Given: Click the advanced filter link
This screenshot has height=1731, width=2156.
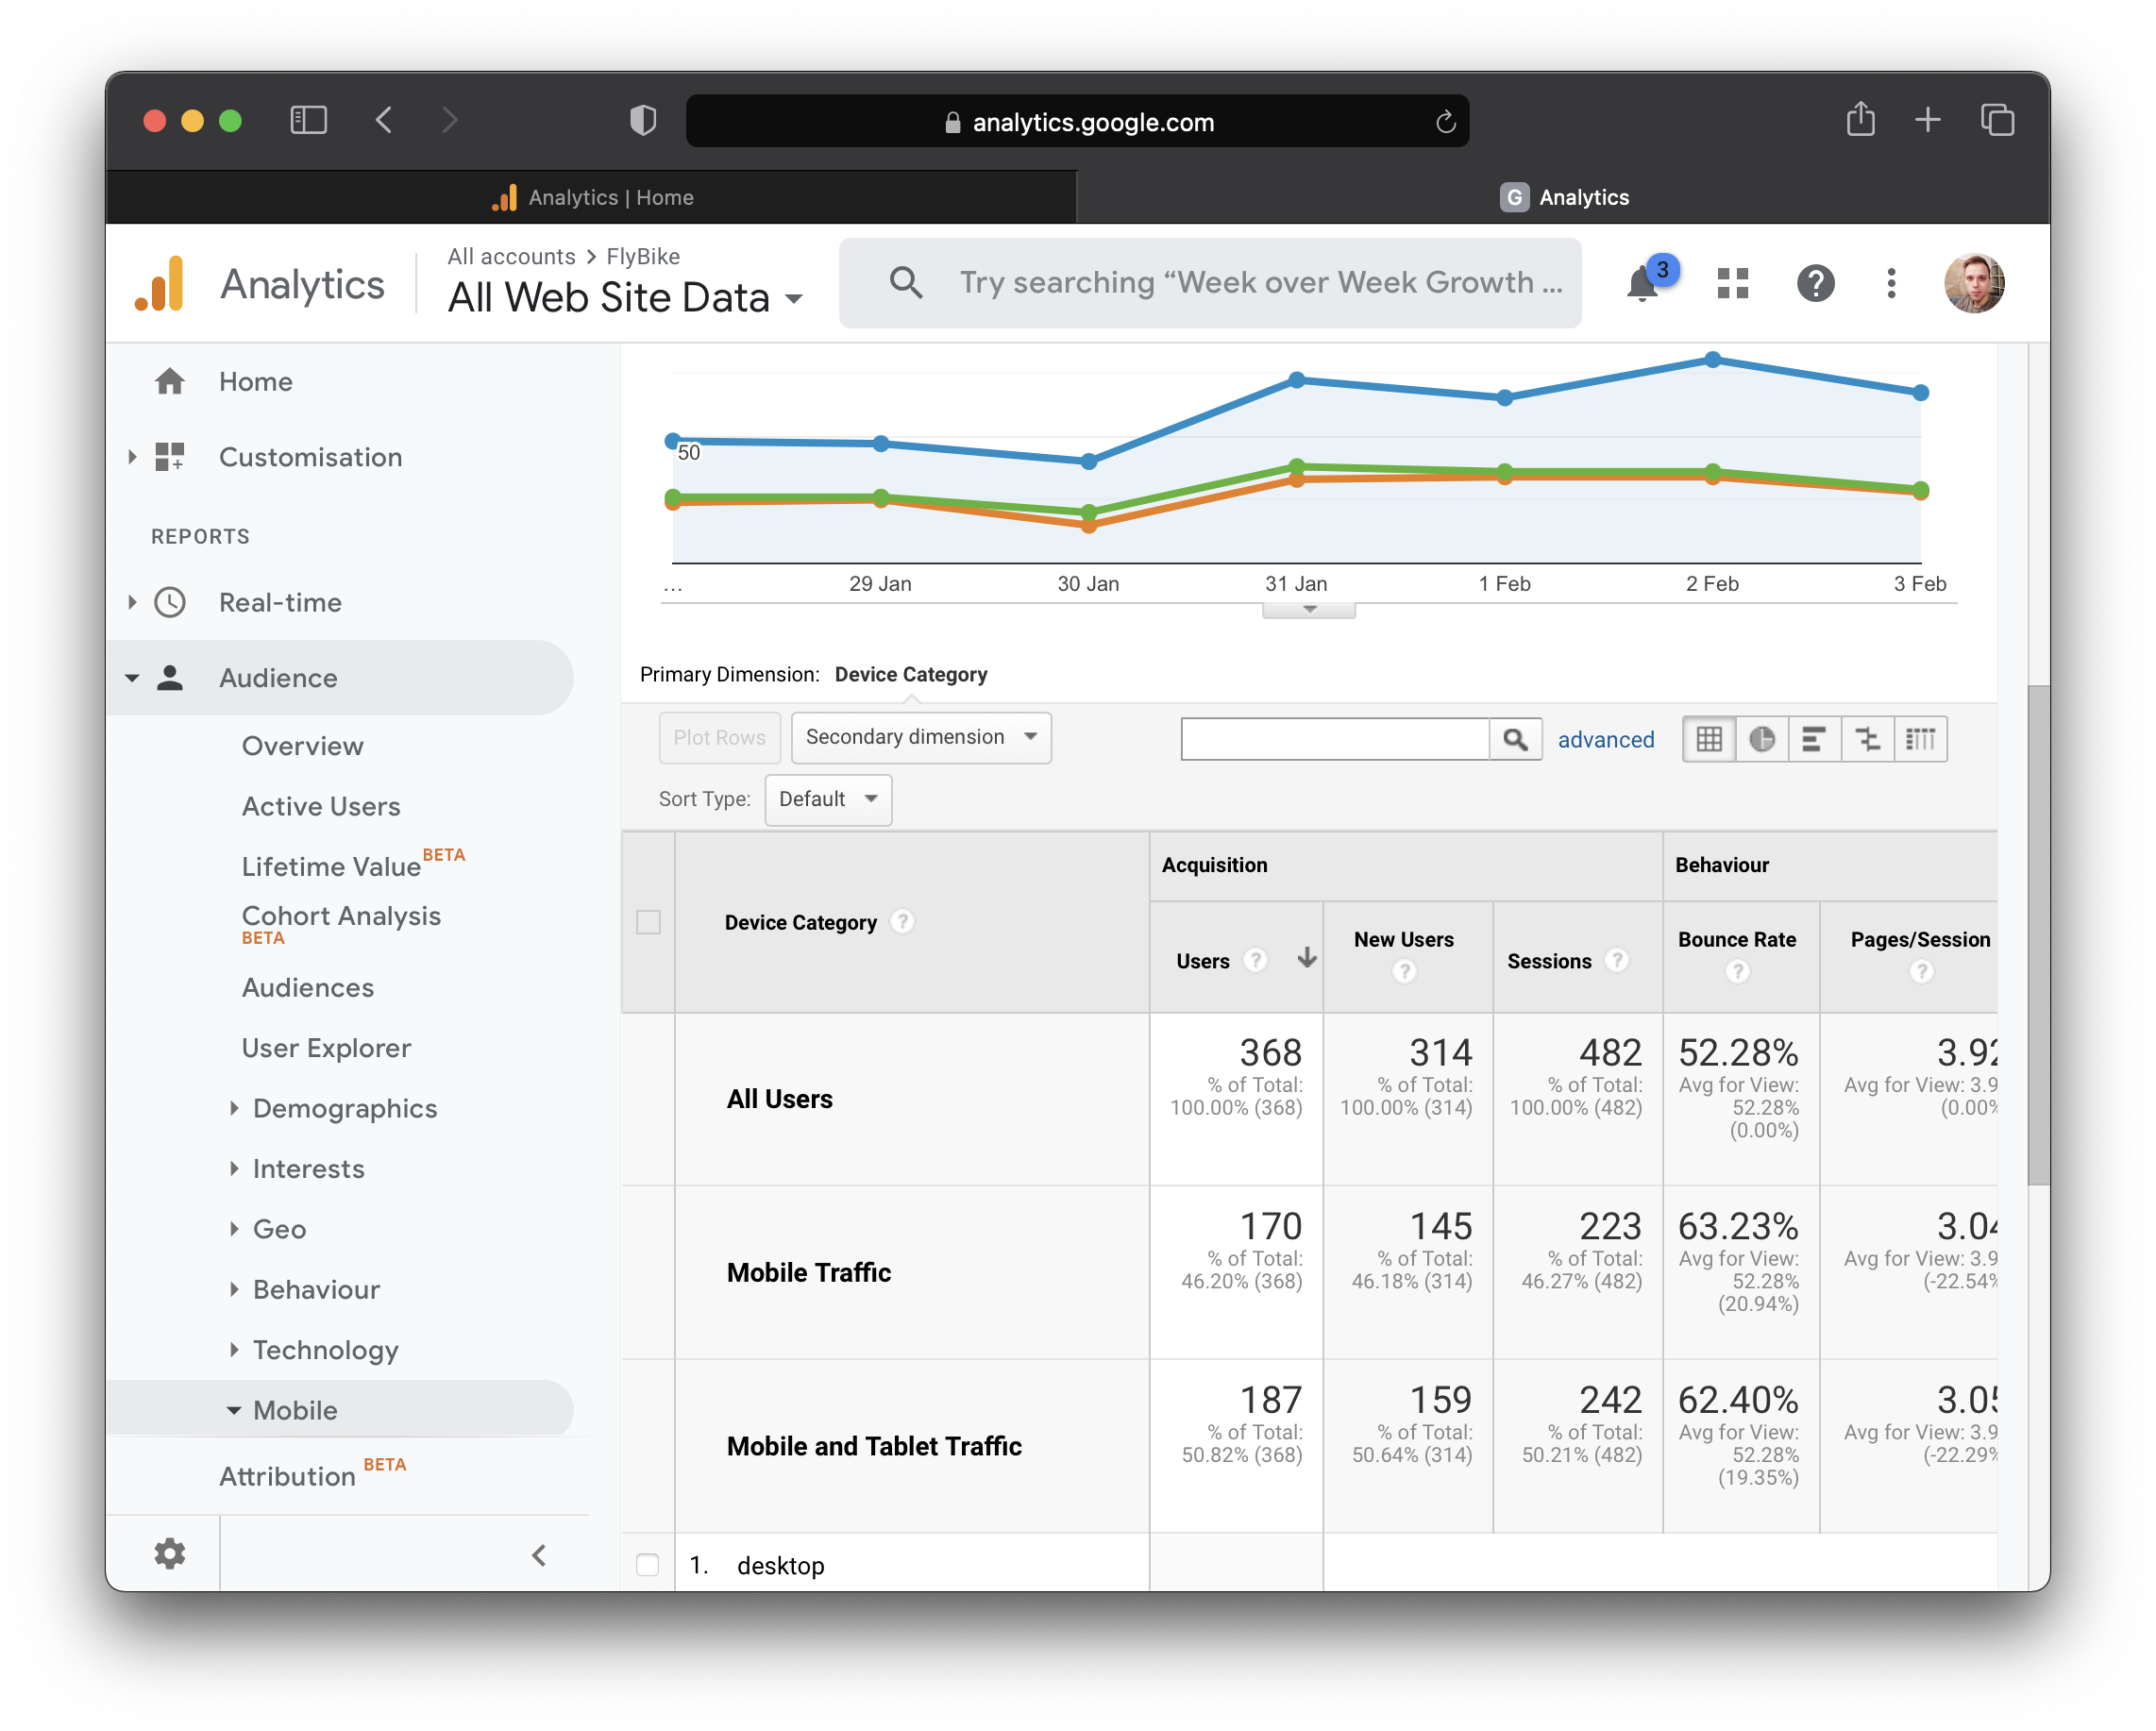Looking at the screenshot, I should click(1605, 739).
